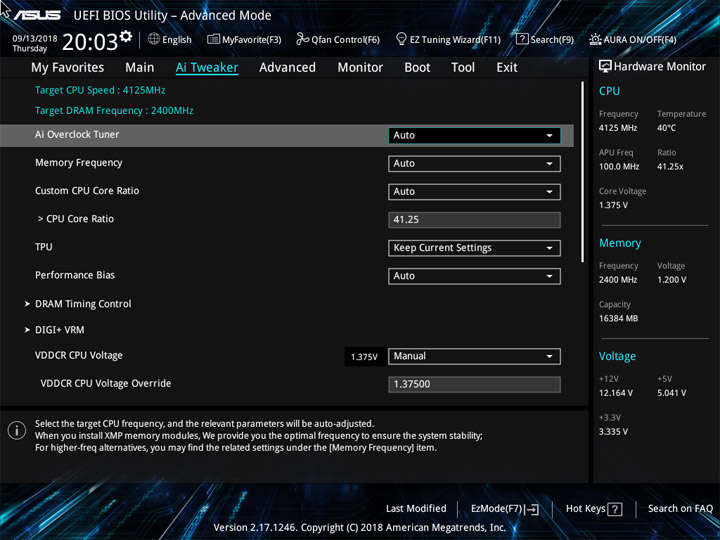Launch EZ Tuning Wizard(F11)
This screenshot has height=540, width=720.
[448, 39]
